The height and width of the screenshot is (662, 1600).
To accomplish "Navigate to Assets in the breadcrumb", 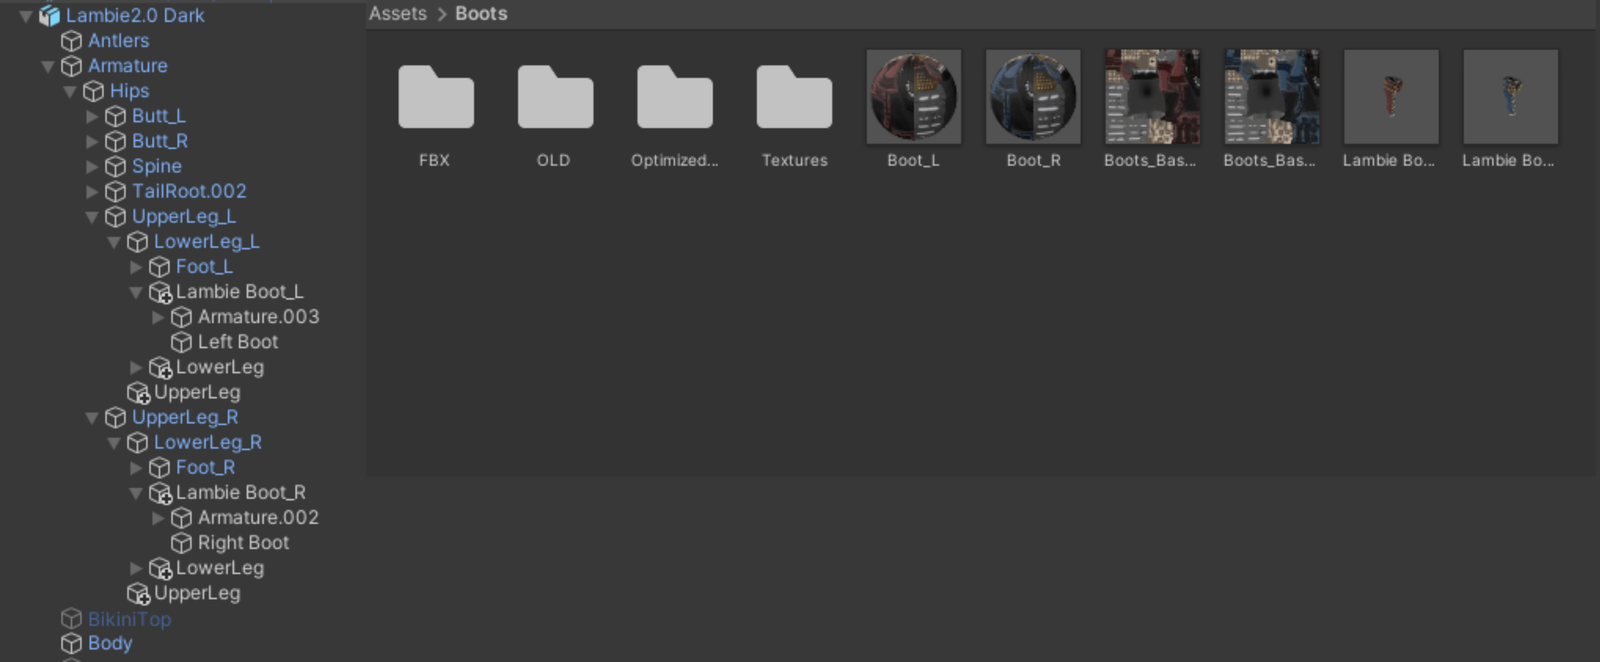I will pos(397,14).
